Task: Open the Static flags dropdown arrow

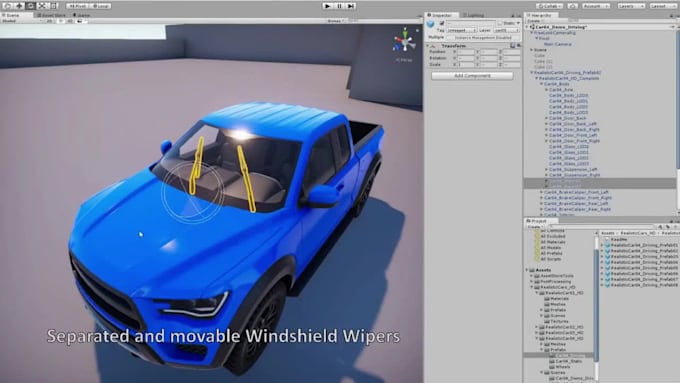Action: (x=518, y=23)
